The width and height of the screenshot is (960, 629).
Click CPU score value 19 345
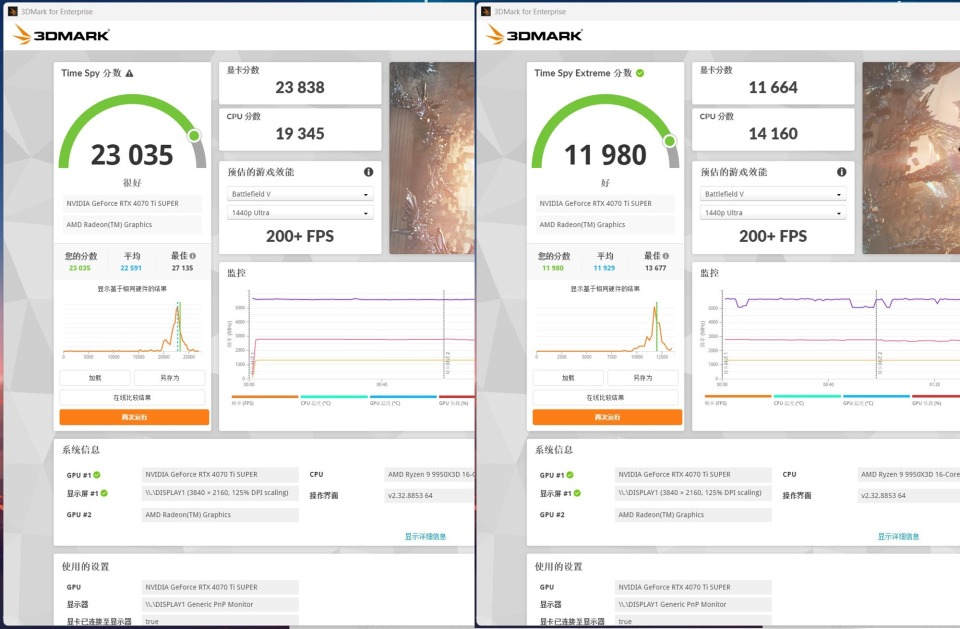click(300, 134)
